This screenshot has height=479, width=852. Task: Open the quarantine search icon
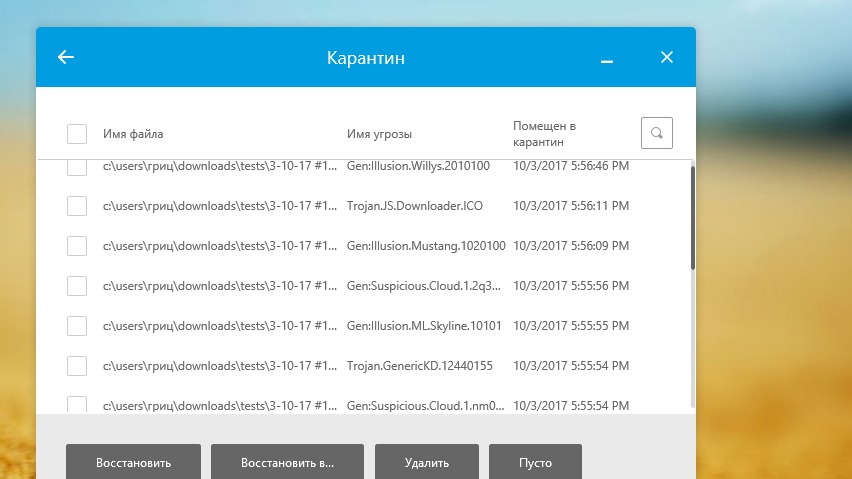coord(656,133)
